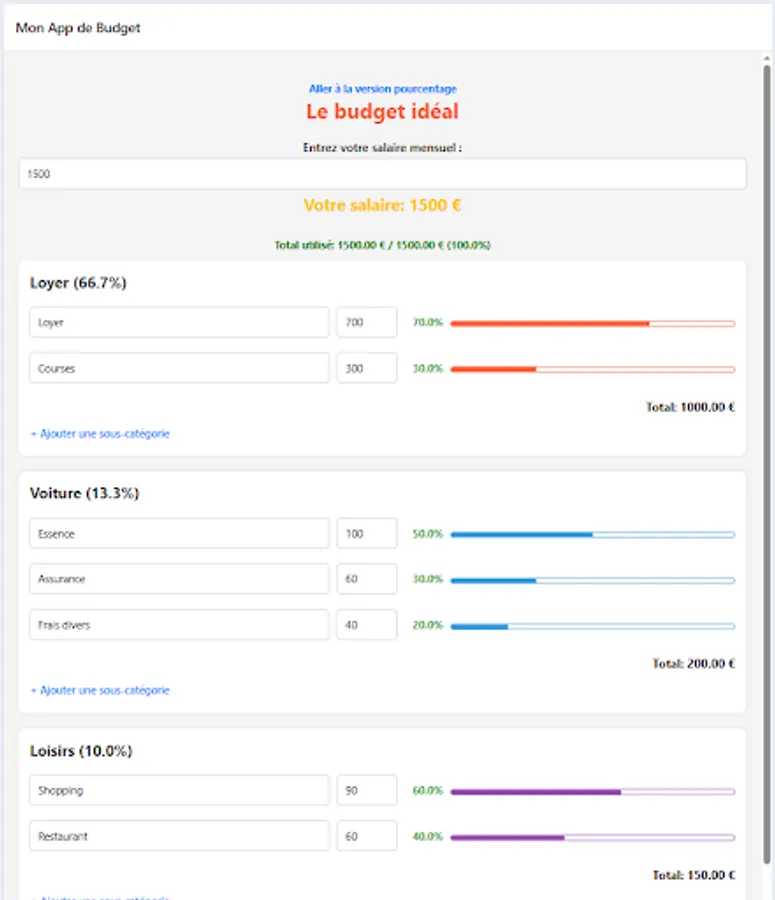Select the Frais divers amount field
The width and height of the screenshot is (775, 900).
pyautogui.click(x=366, y=625)
